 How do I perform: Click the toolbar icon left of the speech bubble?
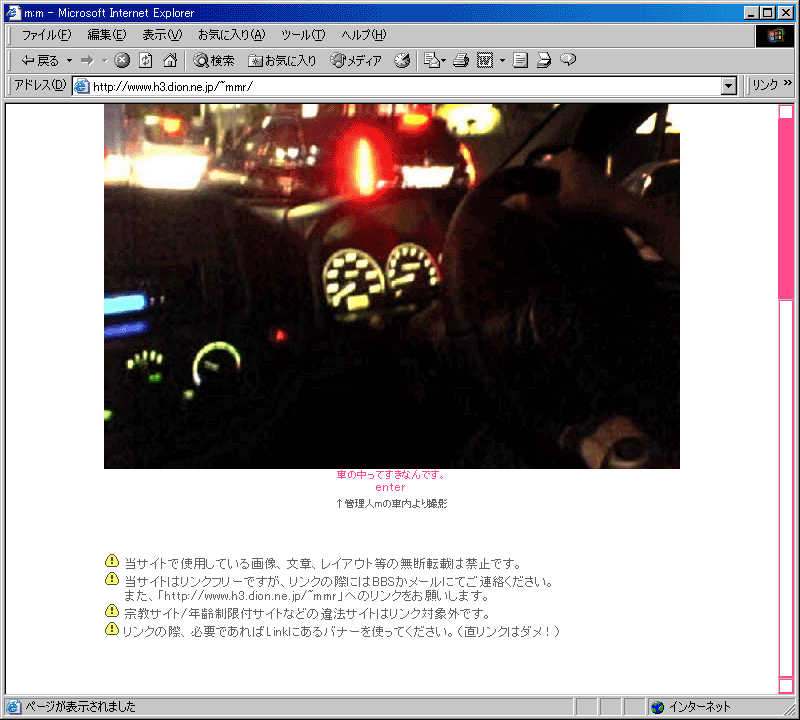point(544,61)
